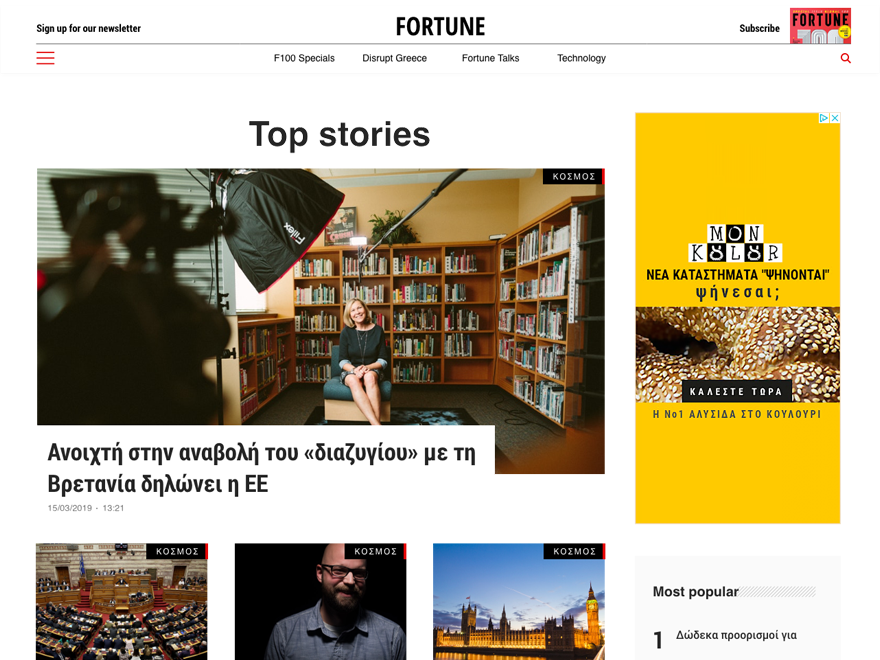Click the FORTUNE logo in the header
Viewport: 880px width, 660px height.
(x=441, y=26)
